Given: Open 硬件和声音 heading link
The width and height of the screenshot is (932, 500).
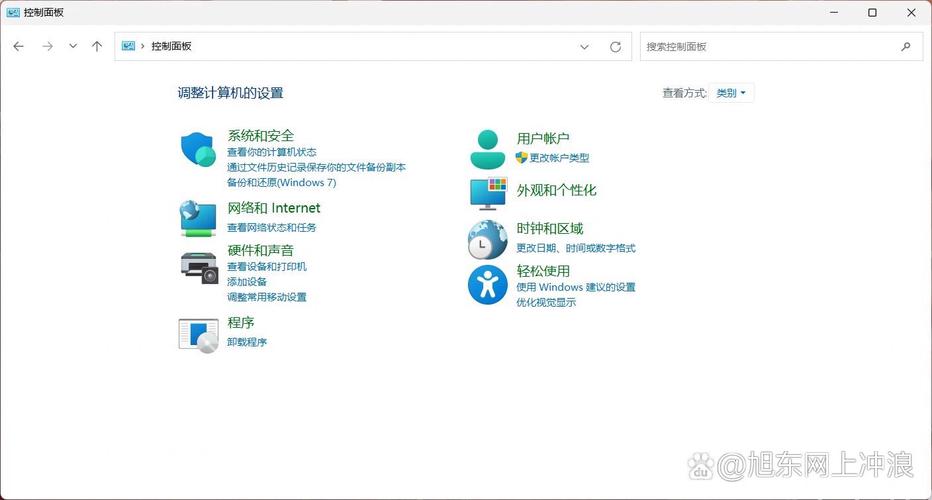Looking at the screenshot, I should (260, 250).
